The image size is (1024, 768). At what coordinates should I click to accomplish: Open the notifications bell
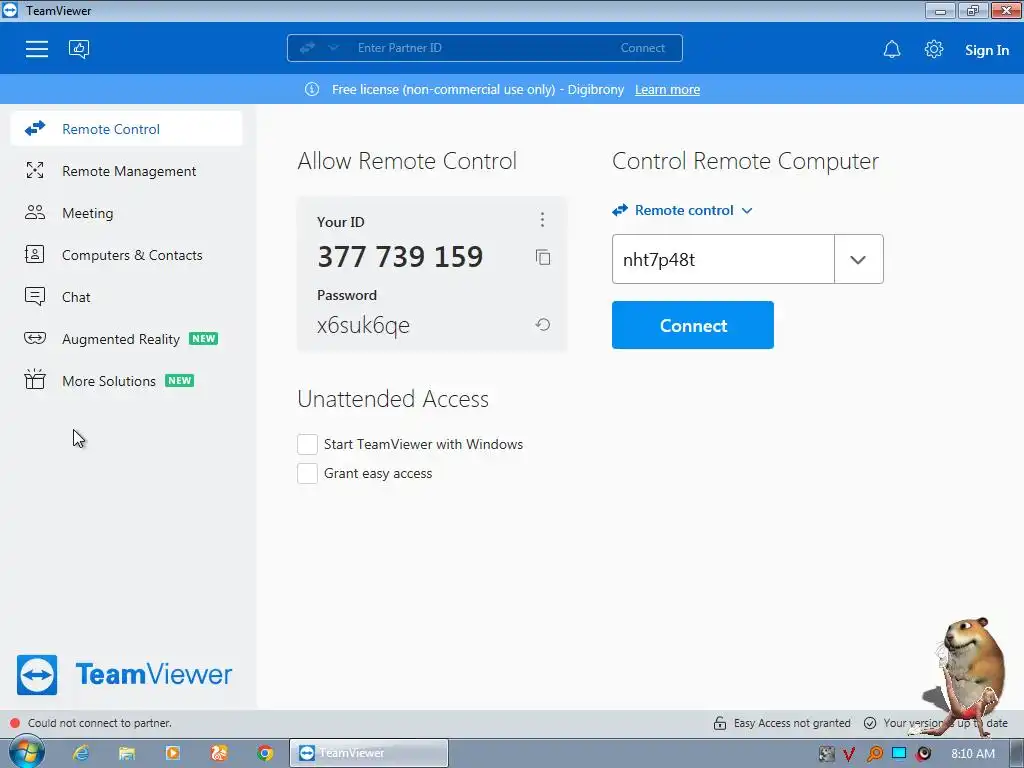click(891, 50)
